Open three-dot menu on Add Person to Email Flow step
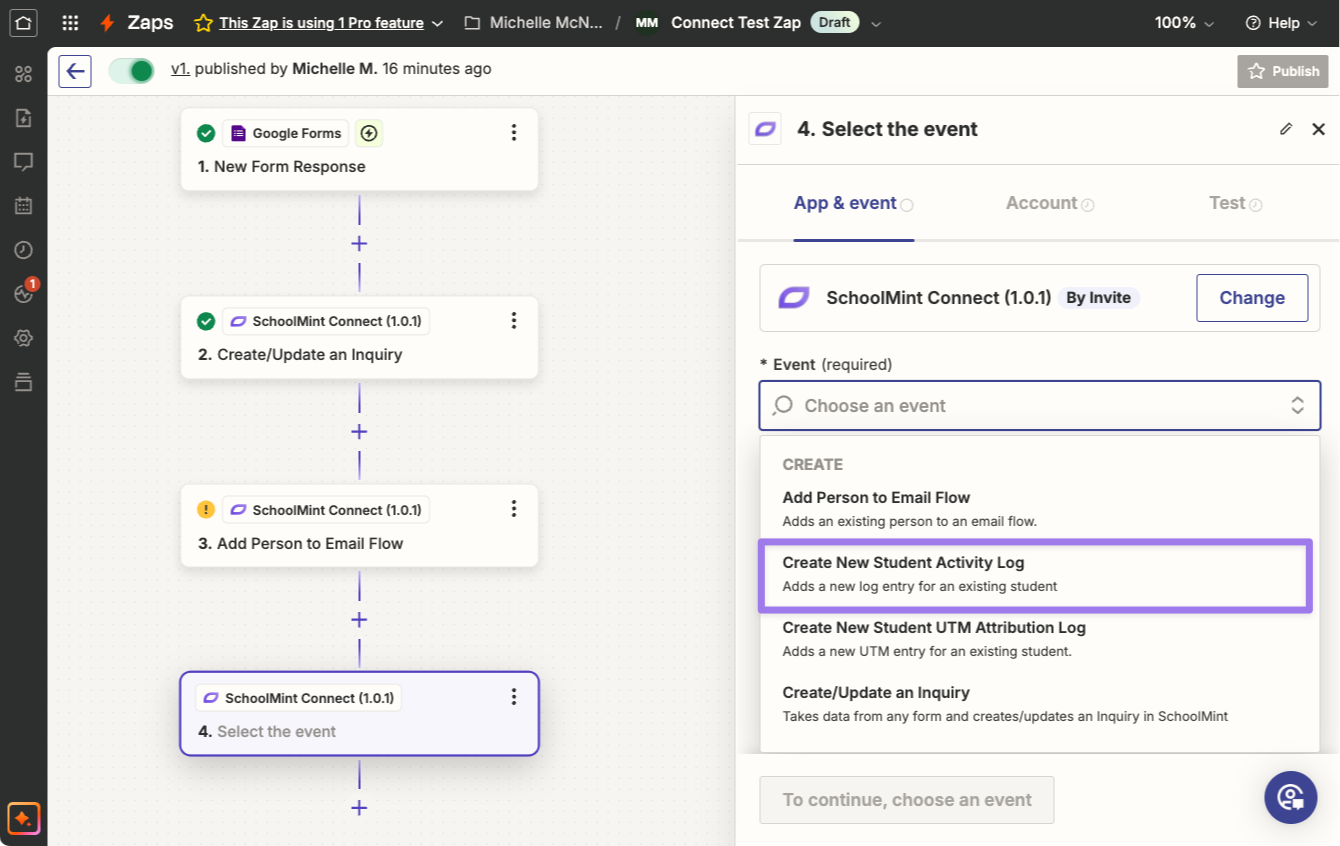Viewport: 1340px width, 846px height. coord(514,509)
